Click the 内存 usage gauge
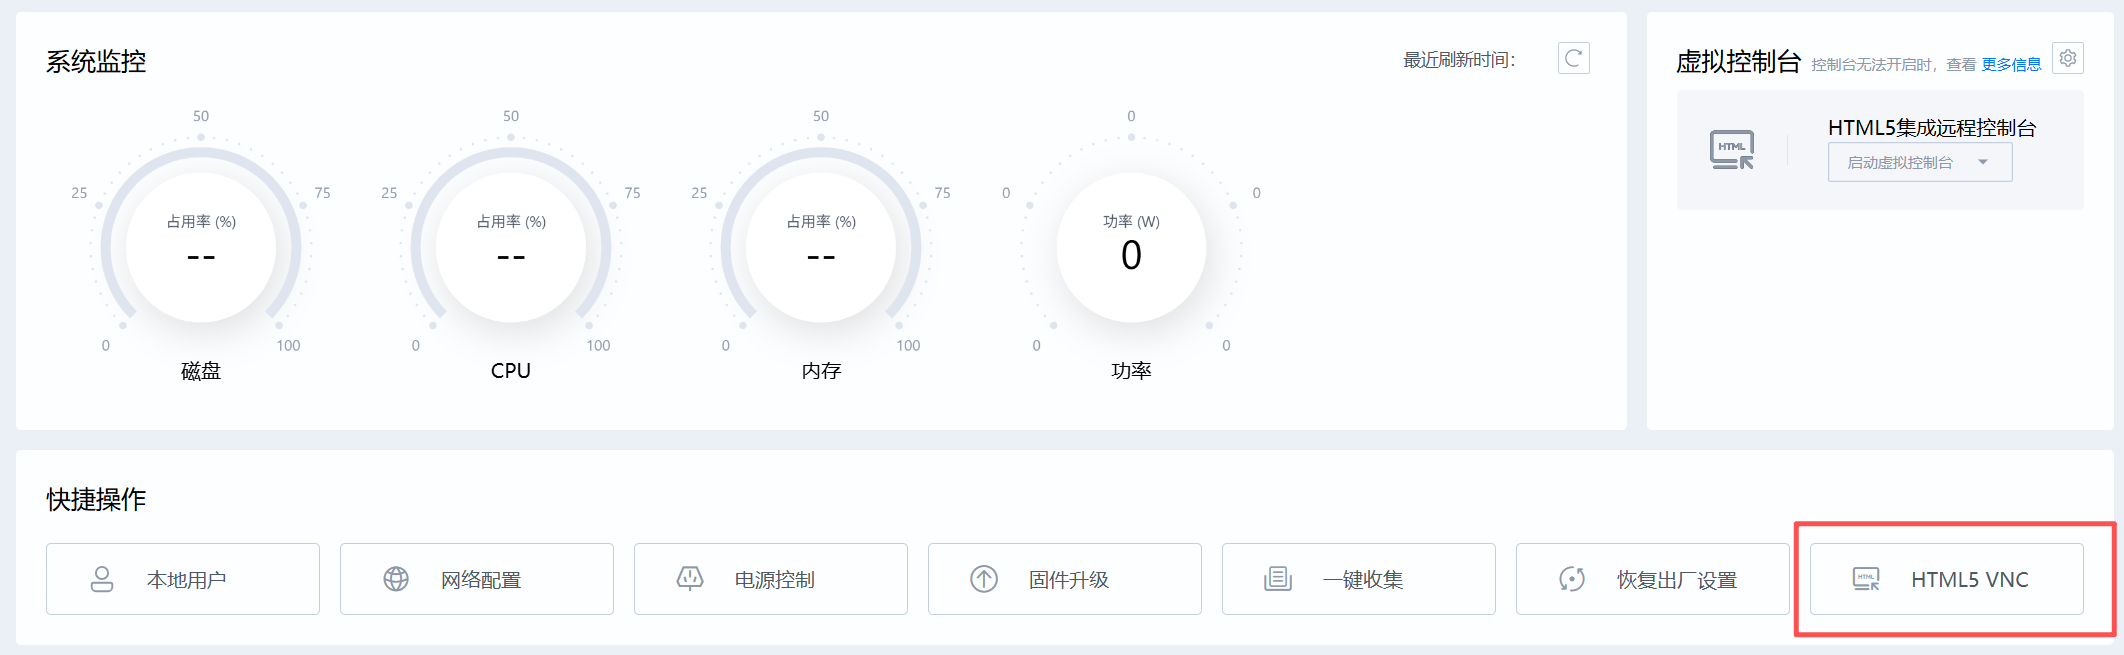Viewport: 2124px width, 655px height. click(x=821, y=247)
